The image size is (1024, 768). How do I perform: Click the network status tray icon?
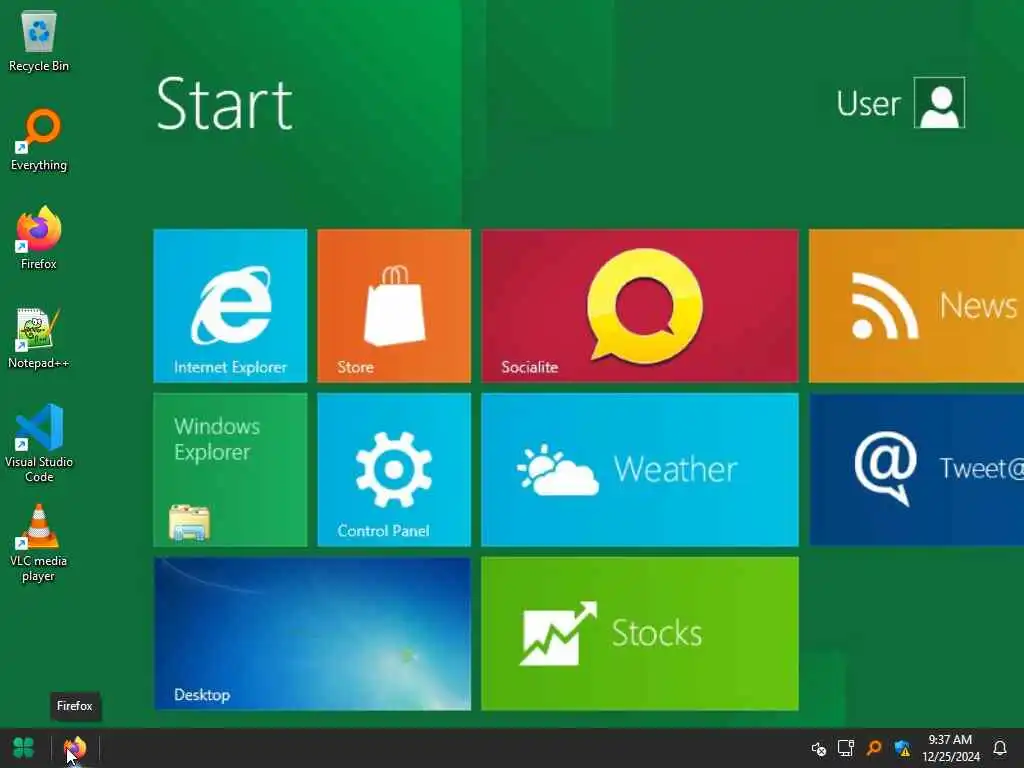point(846,748)
